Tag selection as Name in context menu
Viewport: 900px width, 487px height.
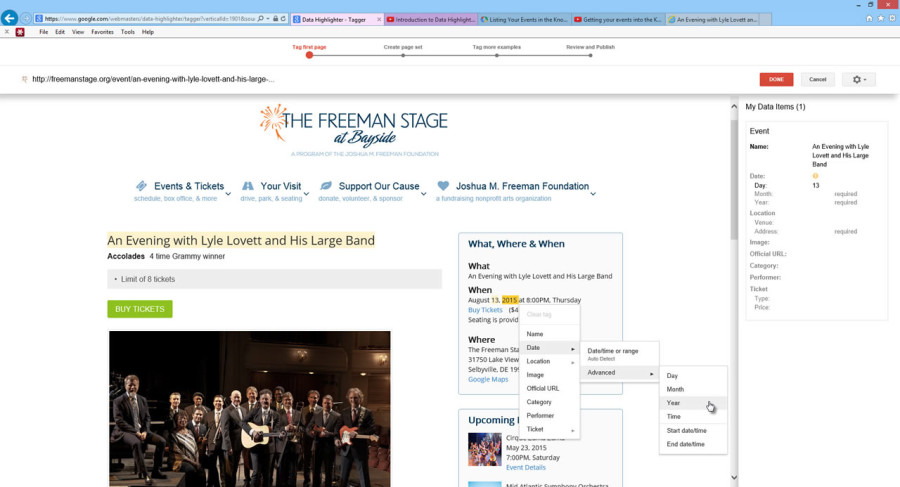coord(550,334)
